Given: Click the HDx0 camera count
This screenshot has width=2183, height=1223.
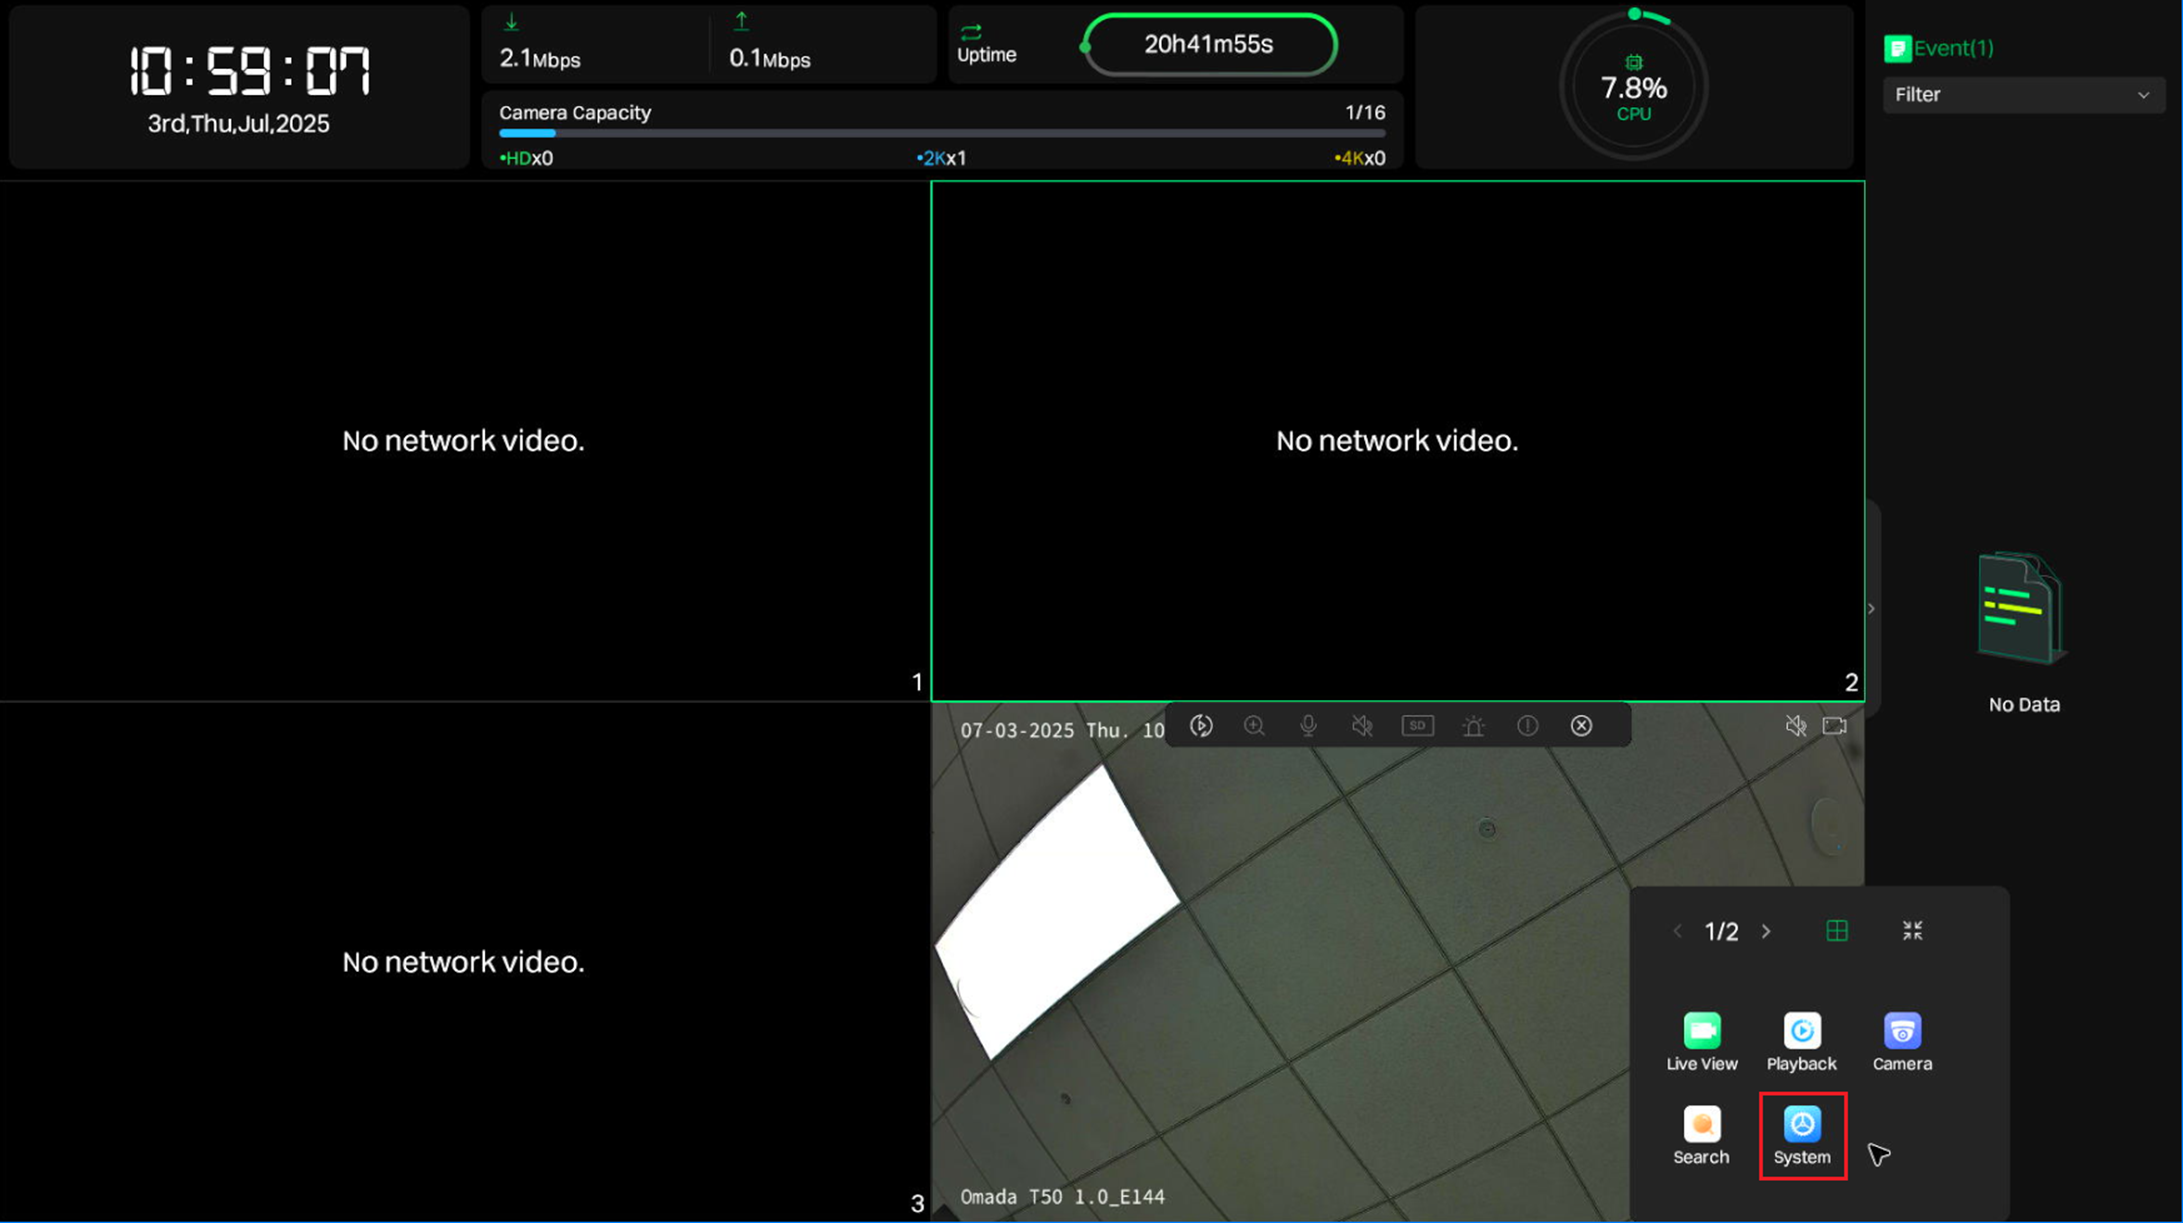Looking at the screenshot, I should tap(526, 158).
